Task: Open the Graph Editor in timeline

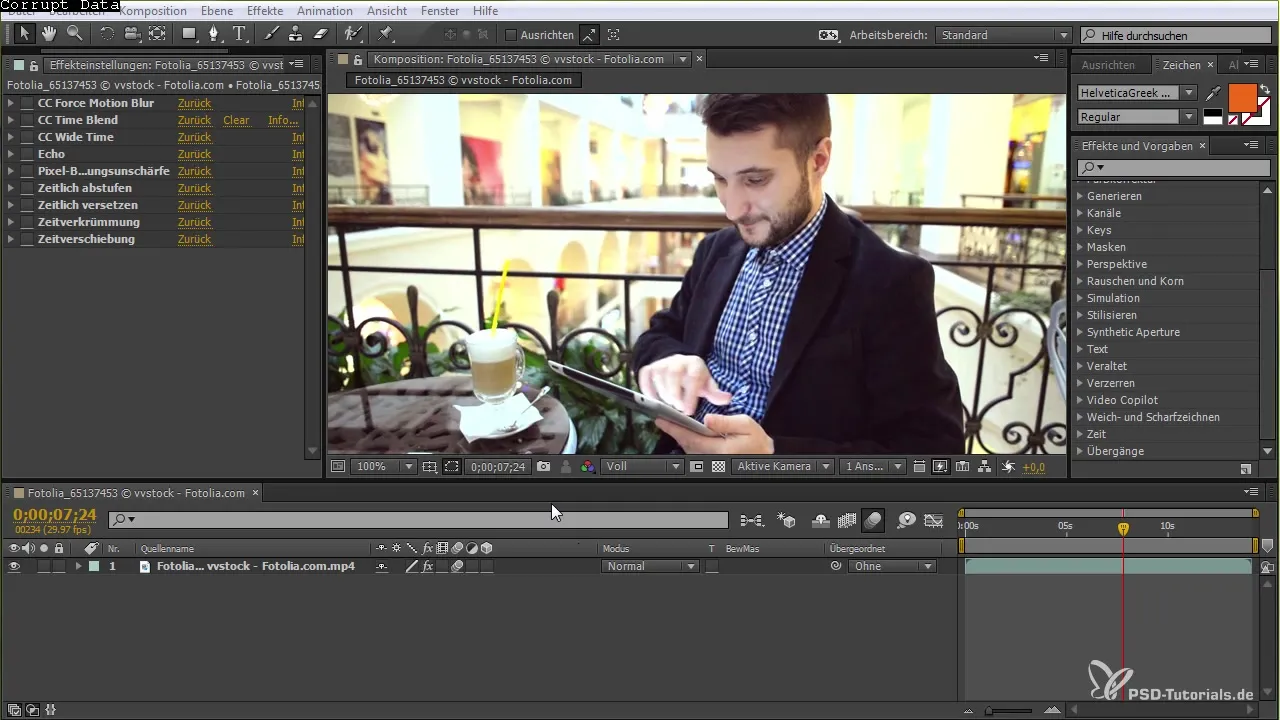Action: point(934,520)
